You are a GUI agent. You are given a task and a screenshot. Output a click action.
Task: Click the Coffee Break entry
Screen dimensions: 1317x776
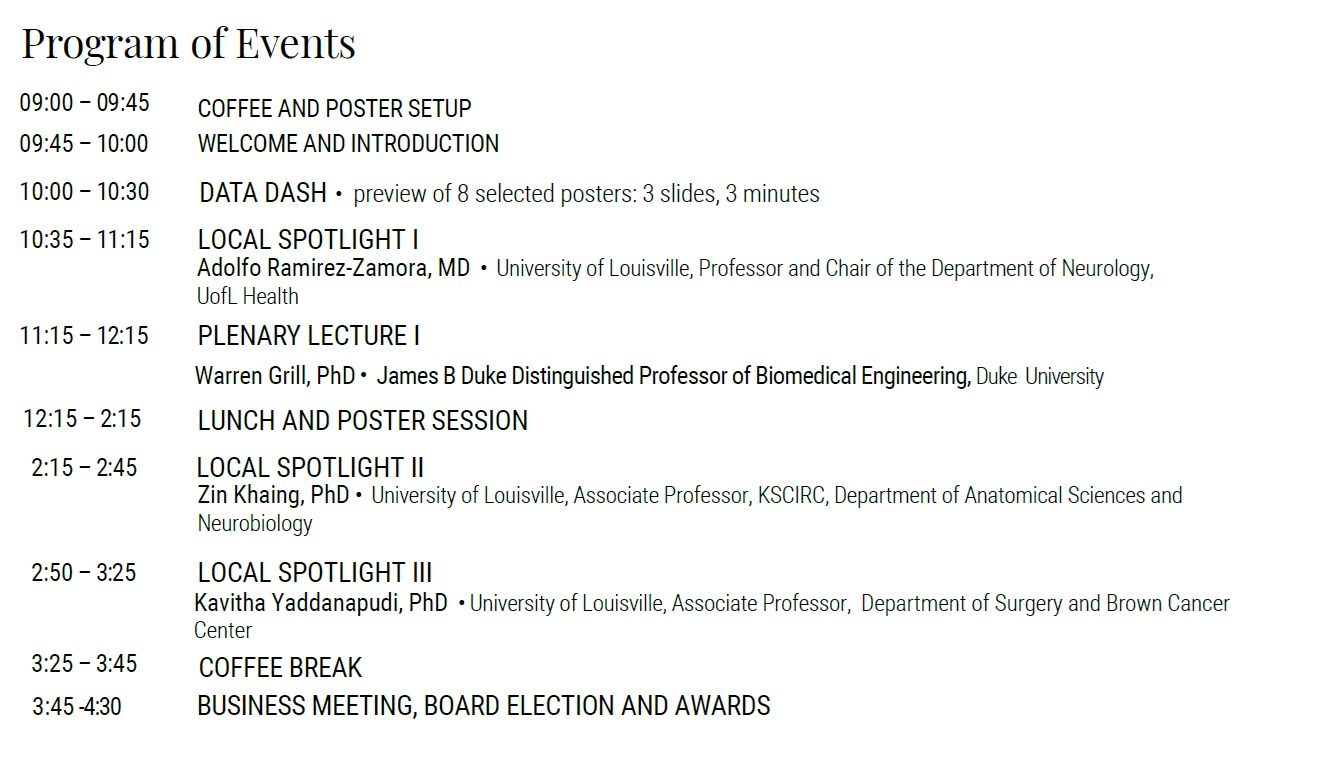280,668
